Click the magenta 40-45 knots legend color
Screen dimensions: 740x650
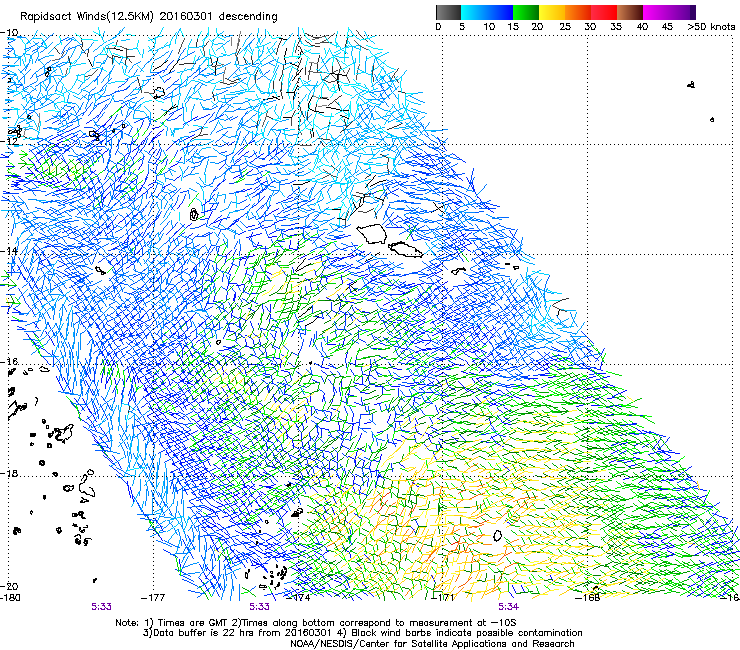[x=656, y=12]
